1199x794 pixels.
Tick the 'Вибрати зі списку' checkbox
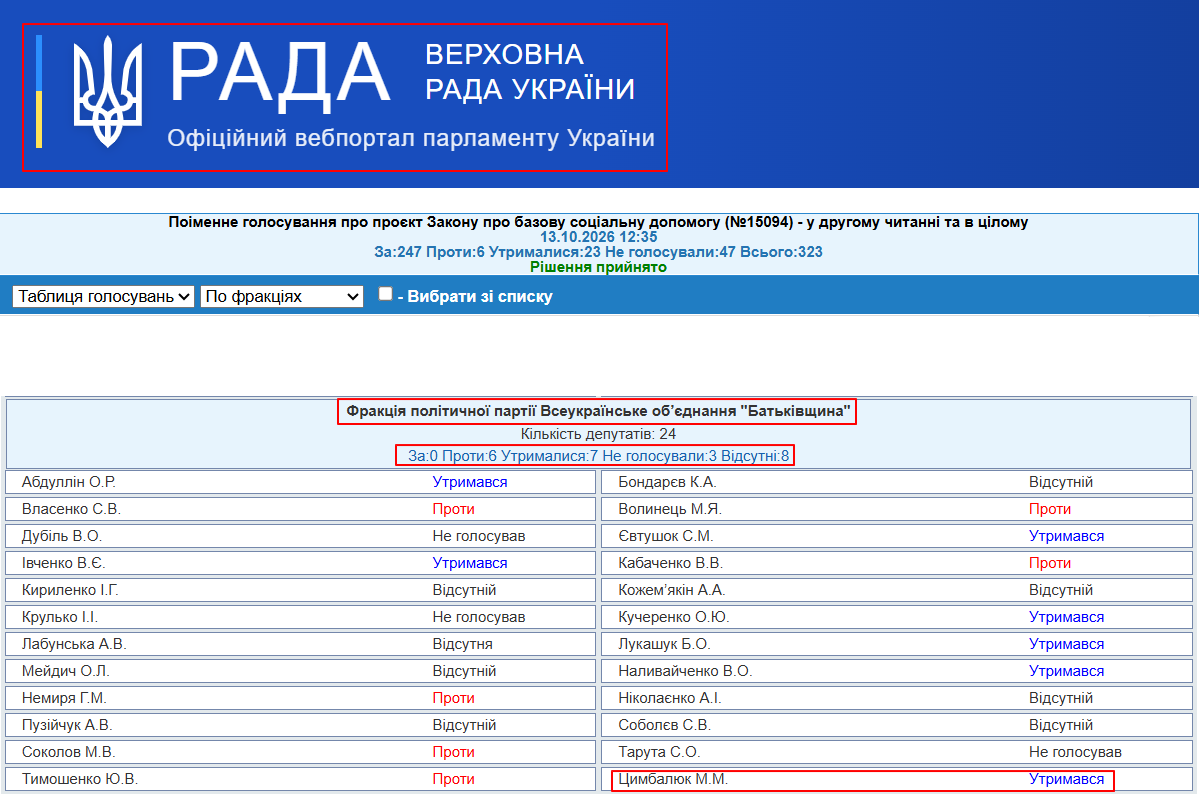(385, 294)
